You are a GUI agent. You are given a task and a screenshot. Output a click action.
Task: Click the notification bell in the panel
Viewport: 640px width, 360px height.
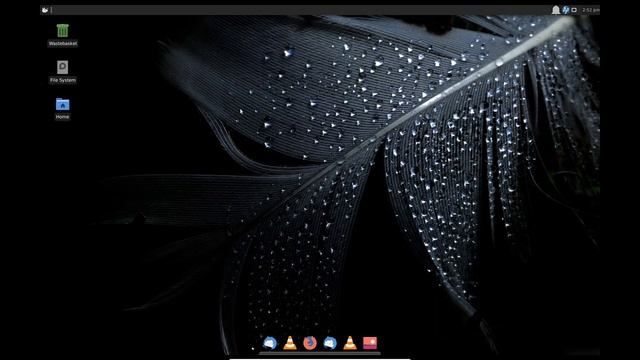556,10
